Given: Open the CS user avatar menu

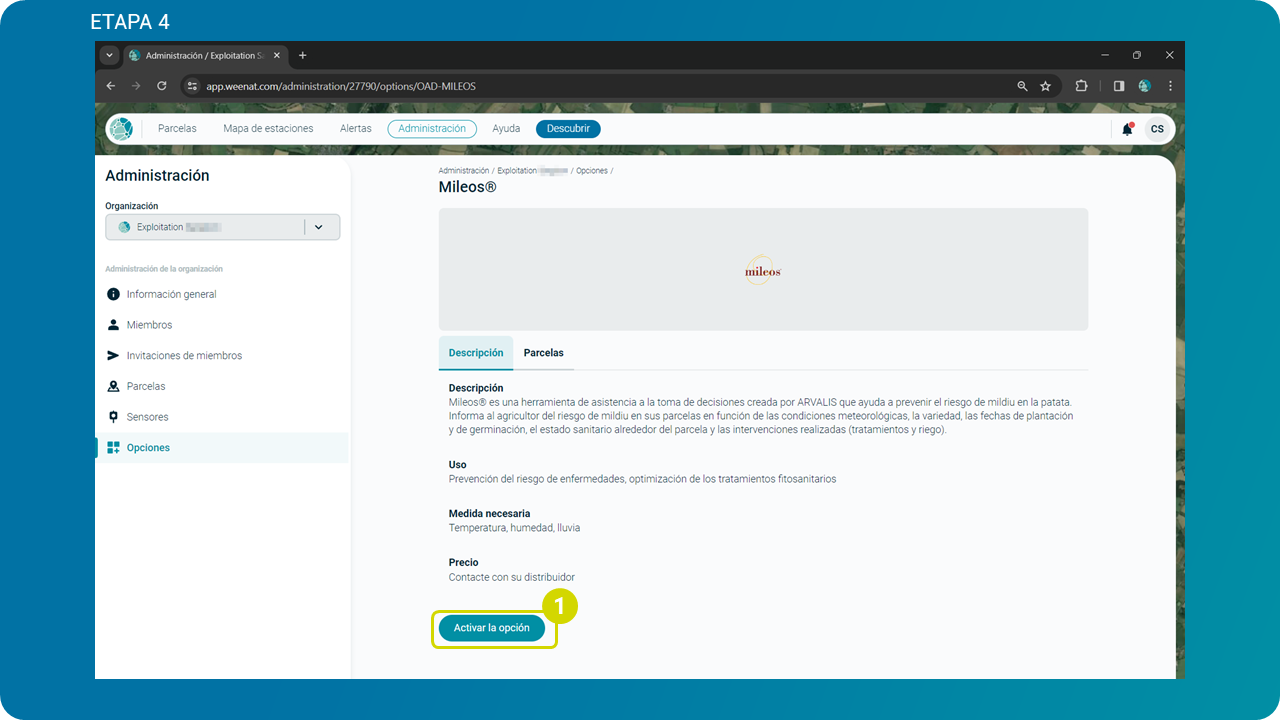Looking at the screenshot, I should (1157, 129).
